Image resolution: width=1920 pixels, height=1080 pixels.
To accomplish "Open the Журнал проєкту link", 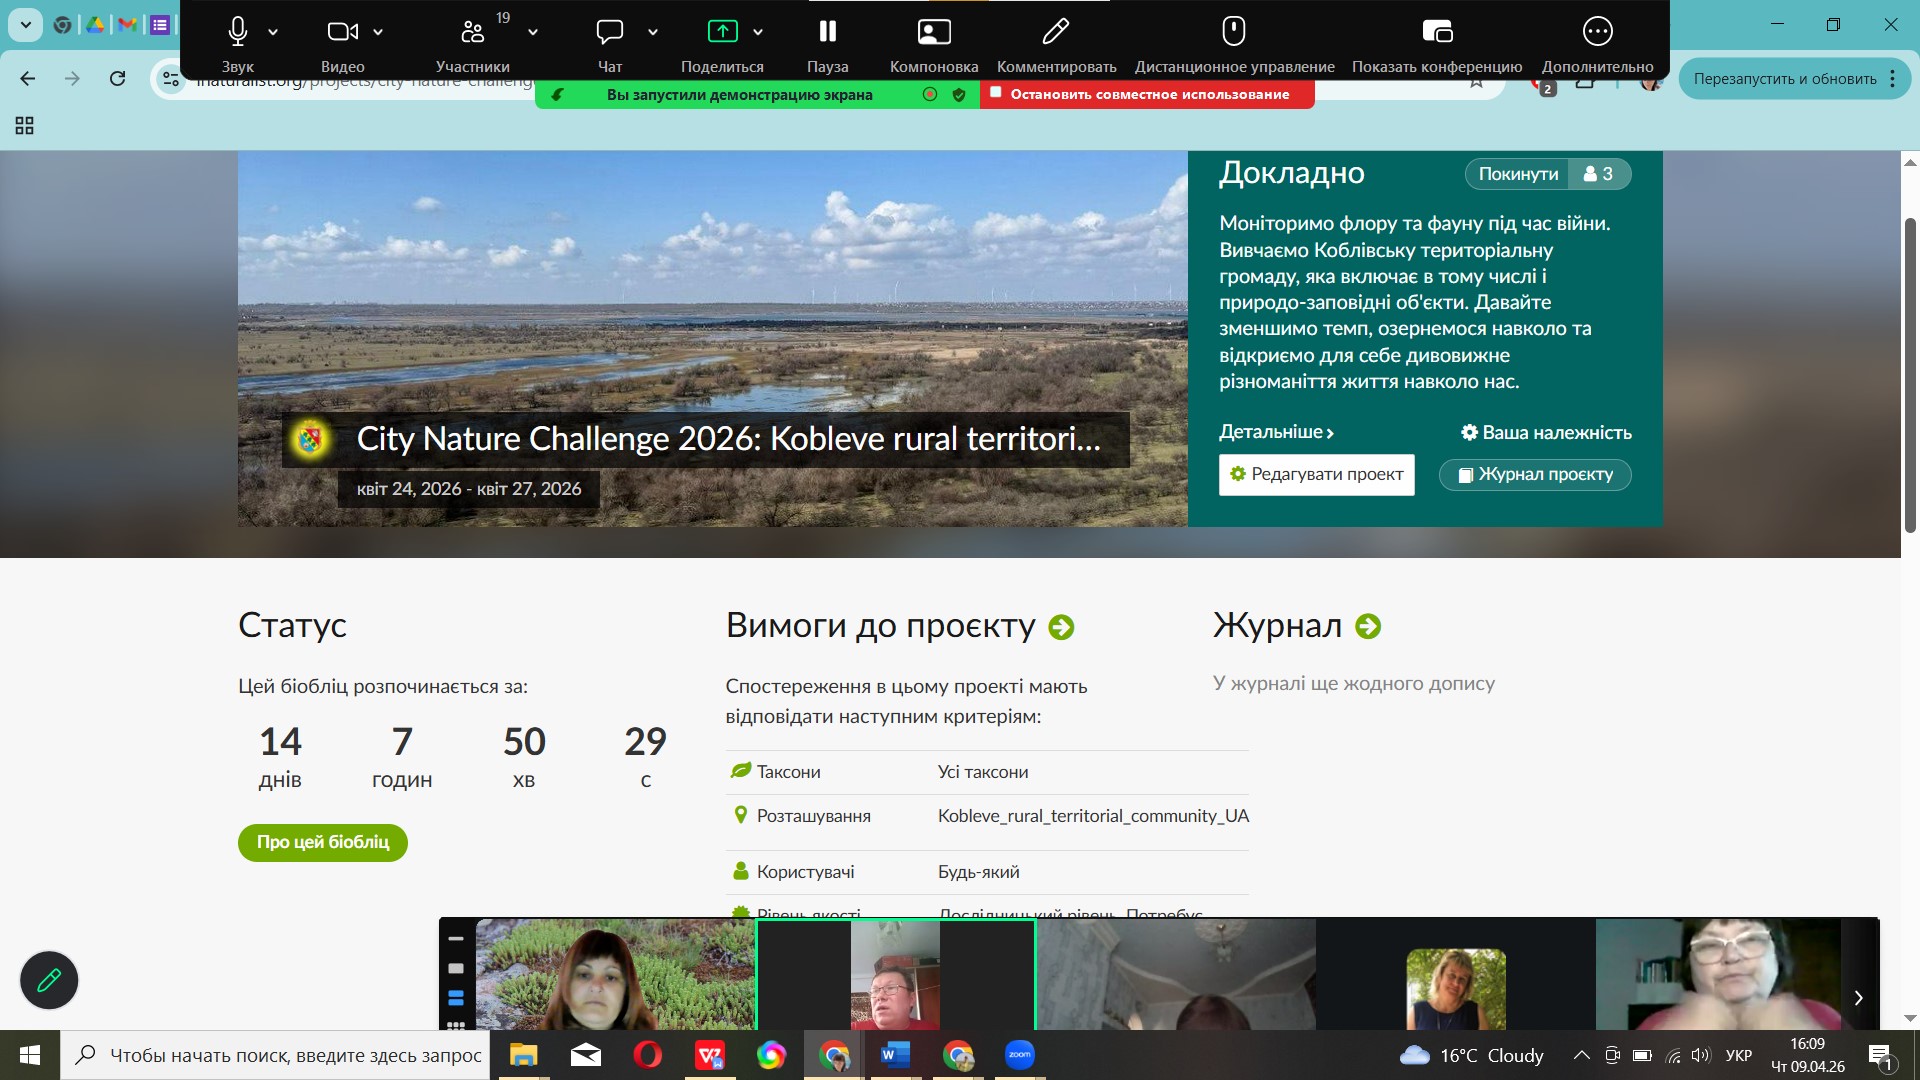I will tap(1535, 474).
